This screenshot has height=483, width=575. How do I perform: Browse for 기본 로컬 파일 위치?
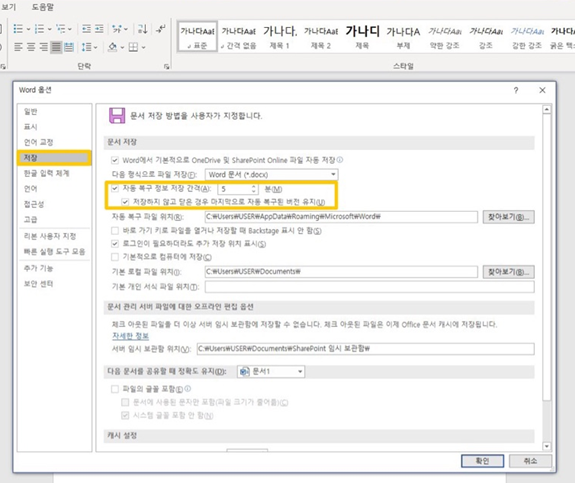[508, 272]
